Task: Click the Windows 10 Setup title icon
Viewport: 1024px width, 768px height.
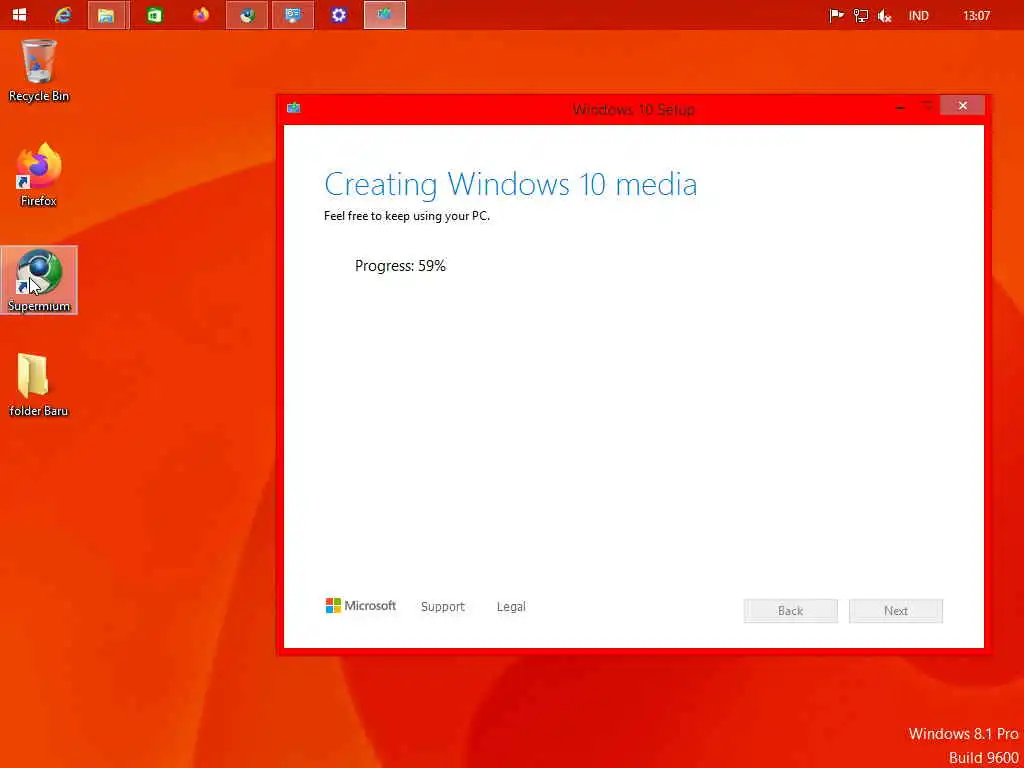Action: (294, 108)
